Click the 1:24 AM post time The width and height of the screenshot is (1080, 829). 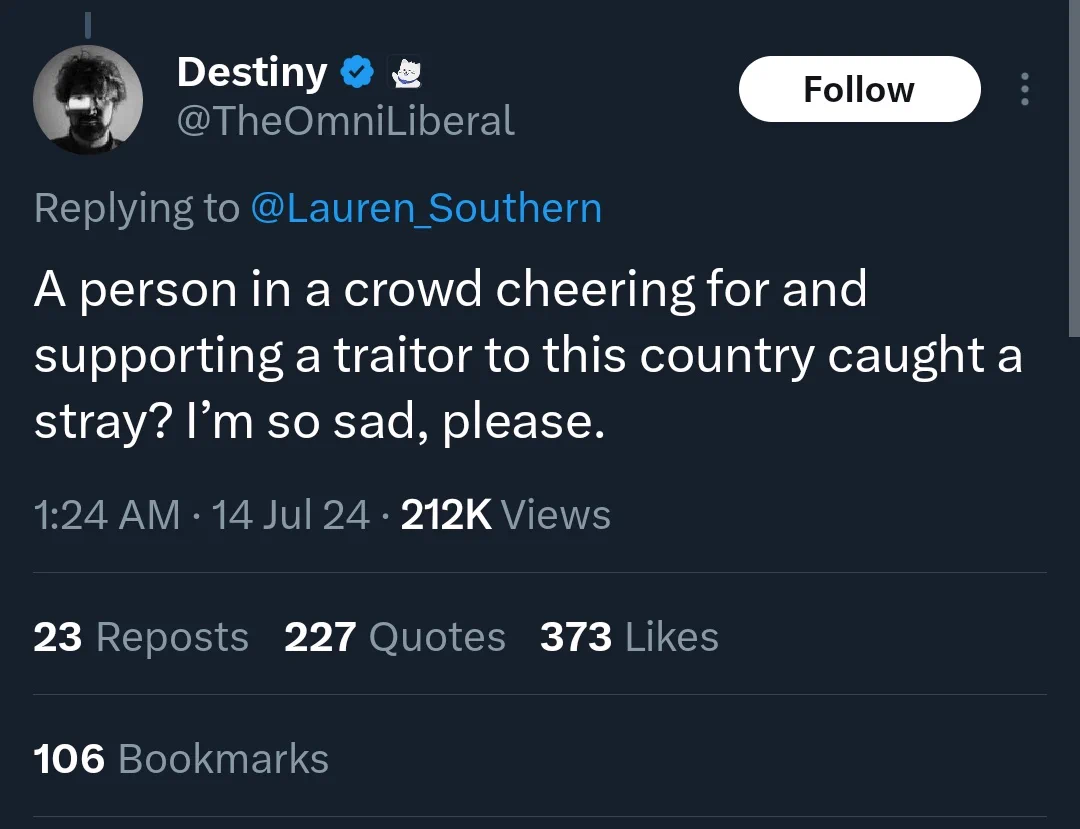[107, 514]
